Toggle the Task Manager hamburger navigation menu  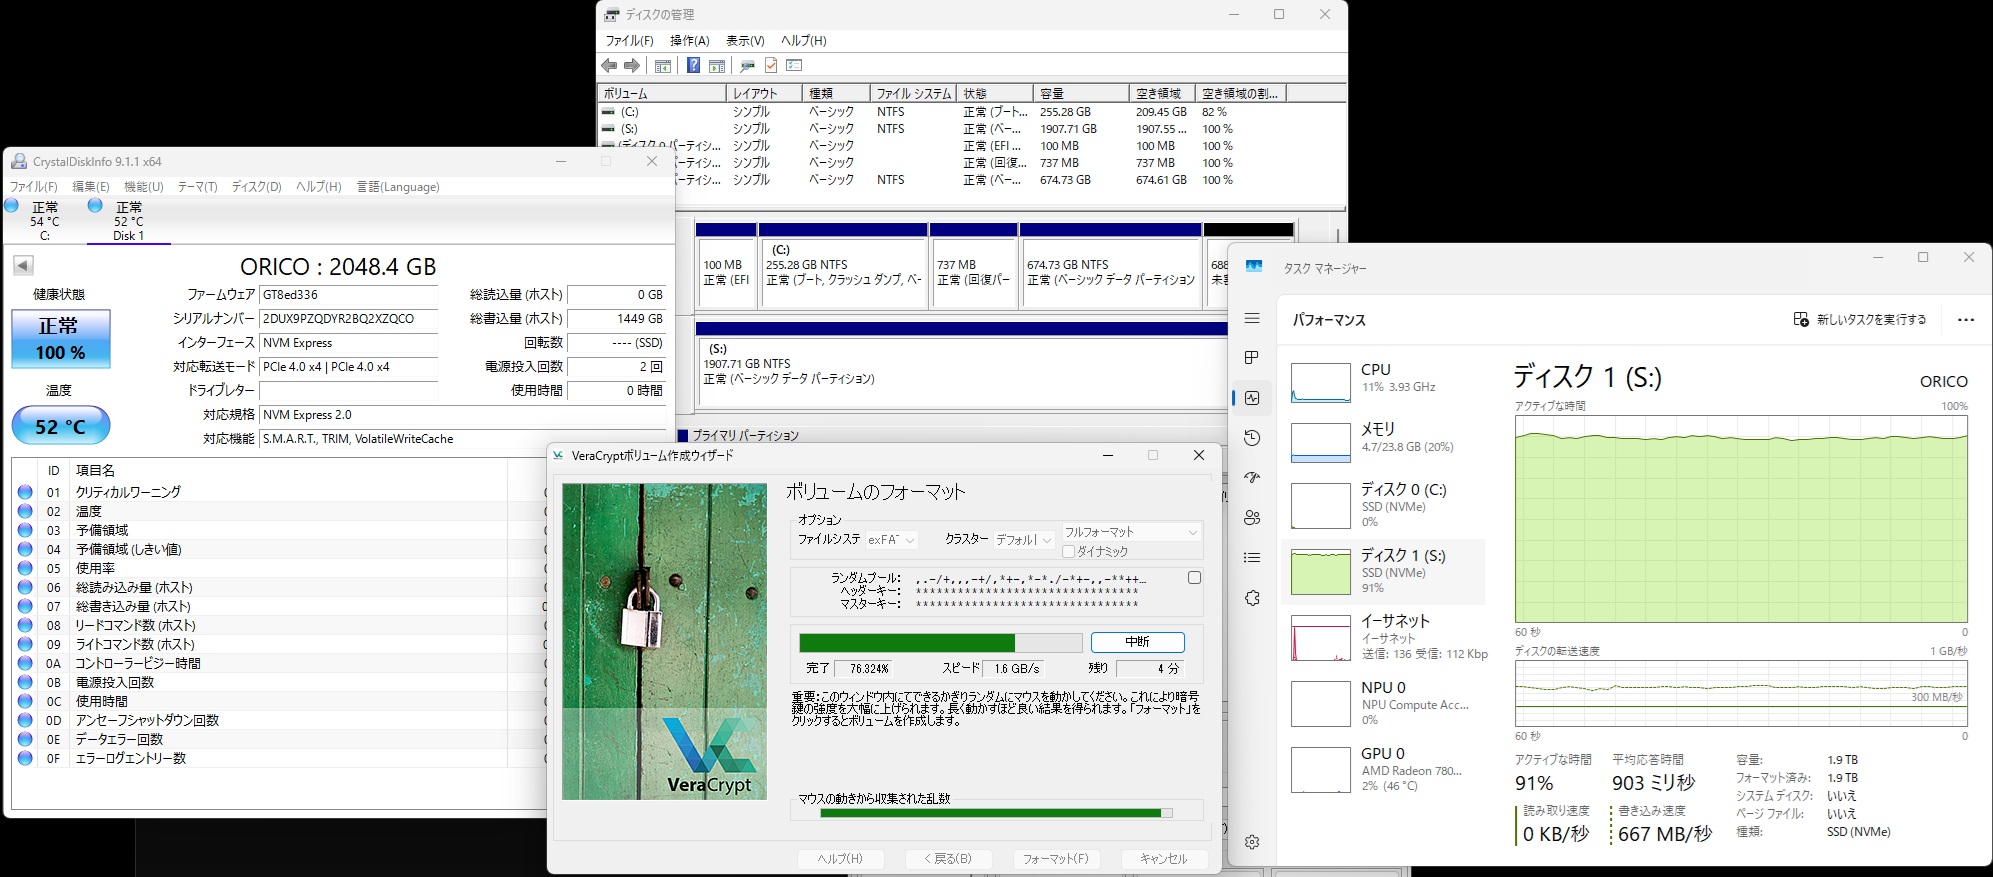(1252, 318)
